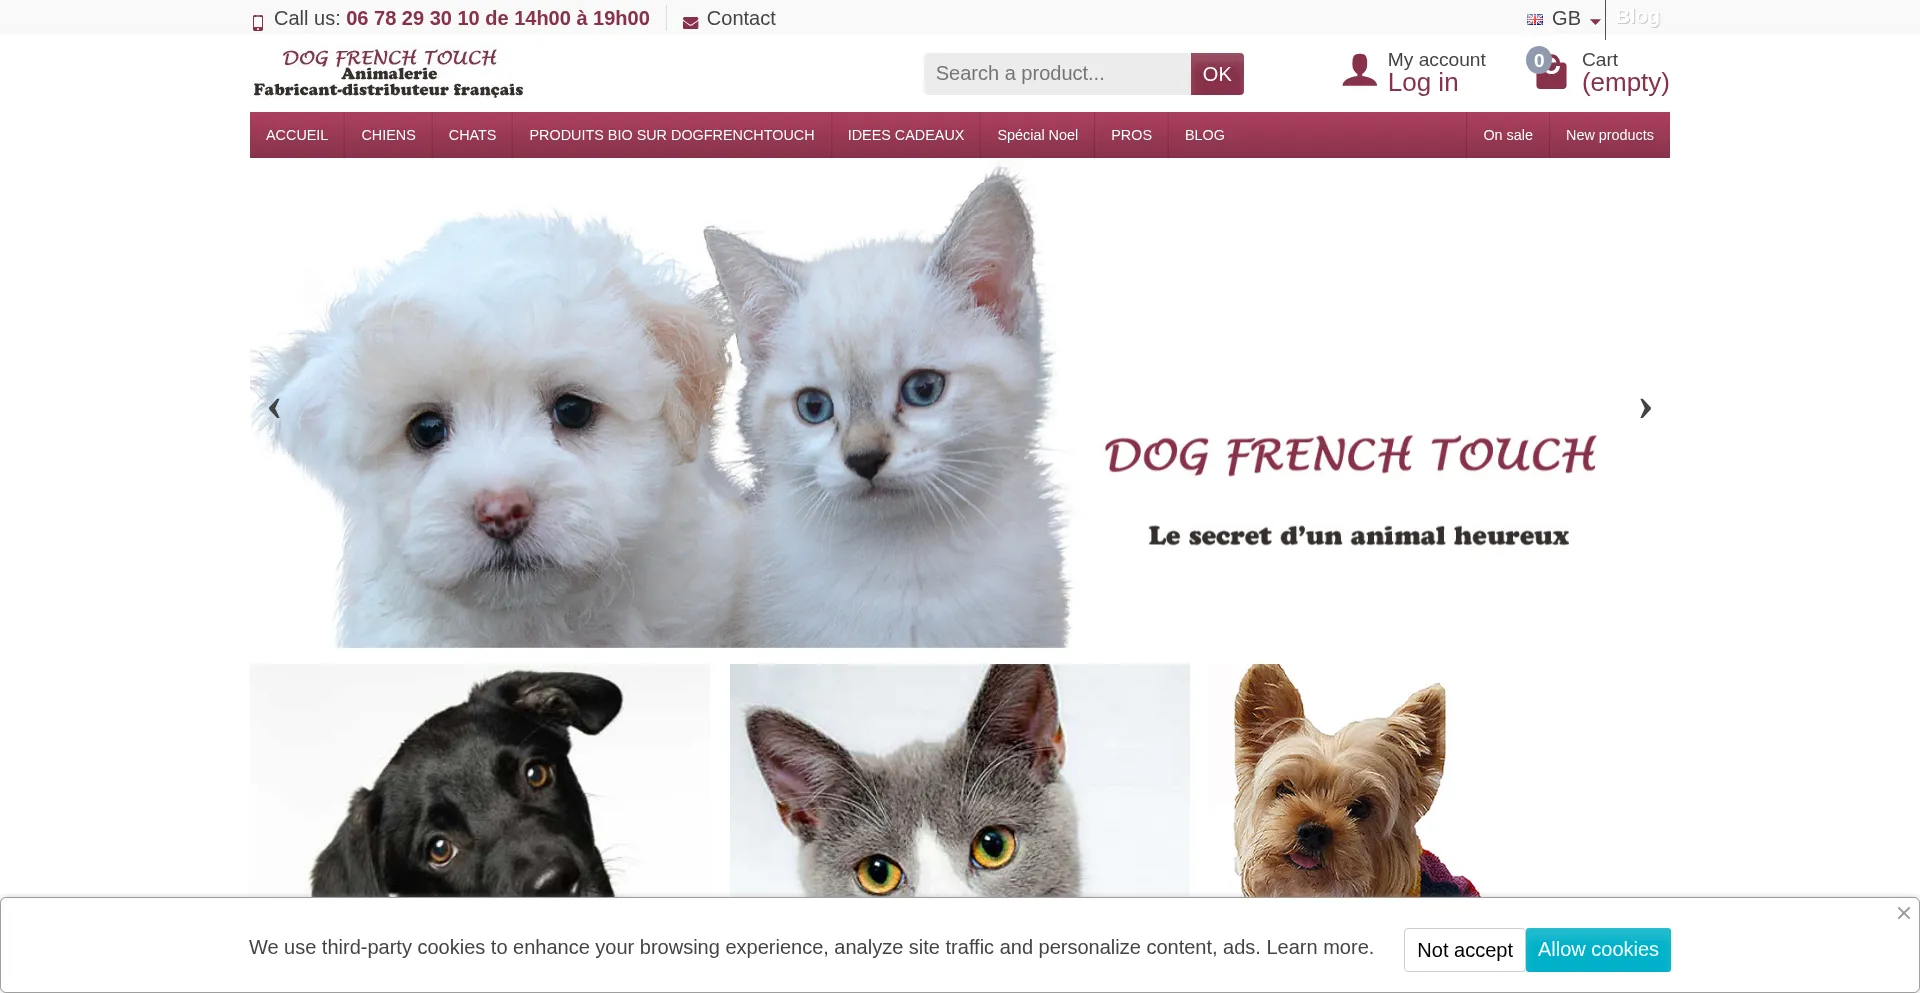Open the CHATS menu category

tap(472, 135)
